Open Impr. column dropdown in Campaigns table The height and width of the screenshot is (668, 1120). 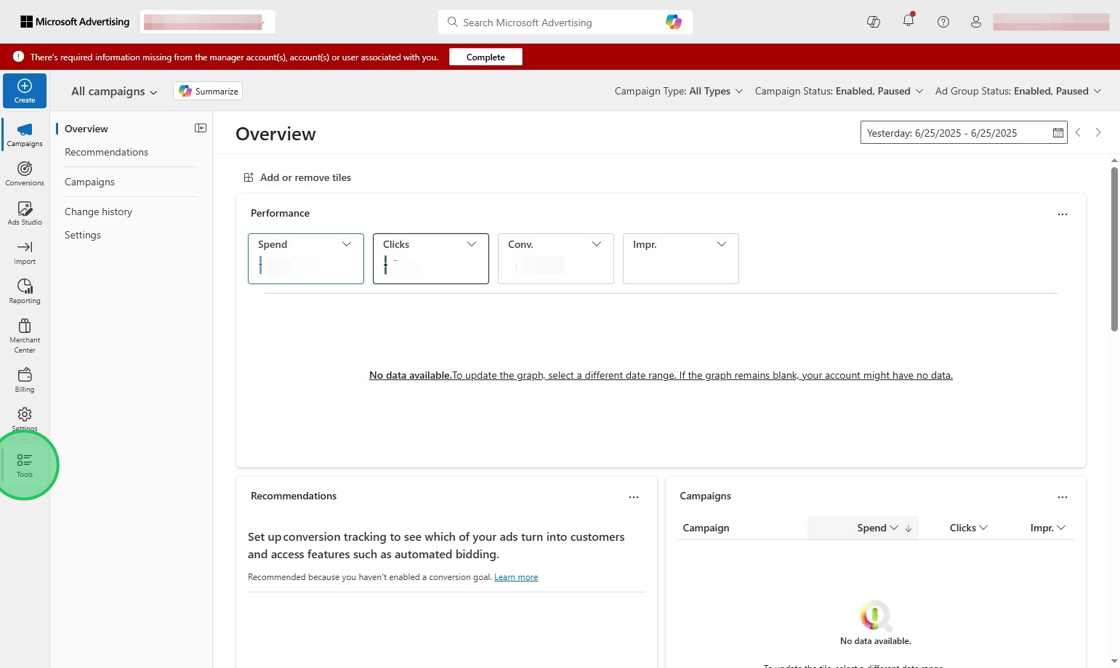1061,528
